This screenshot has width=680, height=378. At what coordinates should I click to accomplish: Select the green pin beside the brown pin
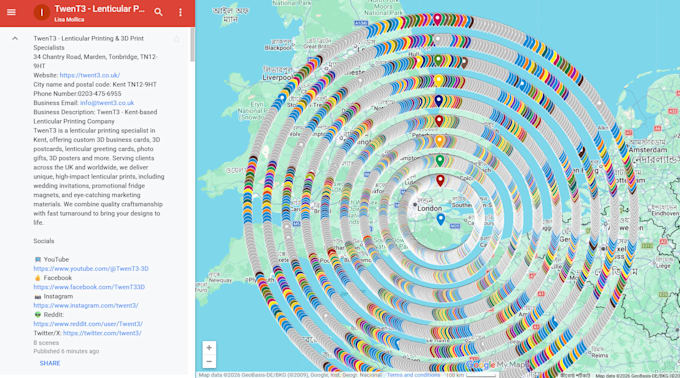pos(438,60)
